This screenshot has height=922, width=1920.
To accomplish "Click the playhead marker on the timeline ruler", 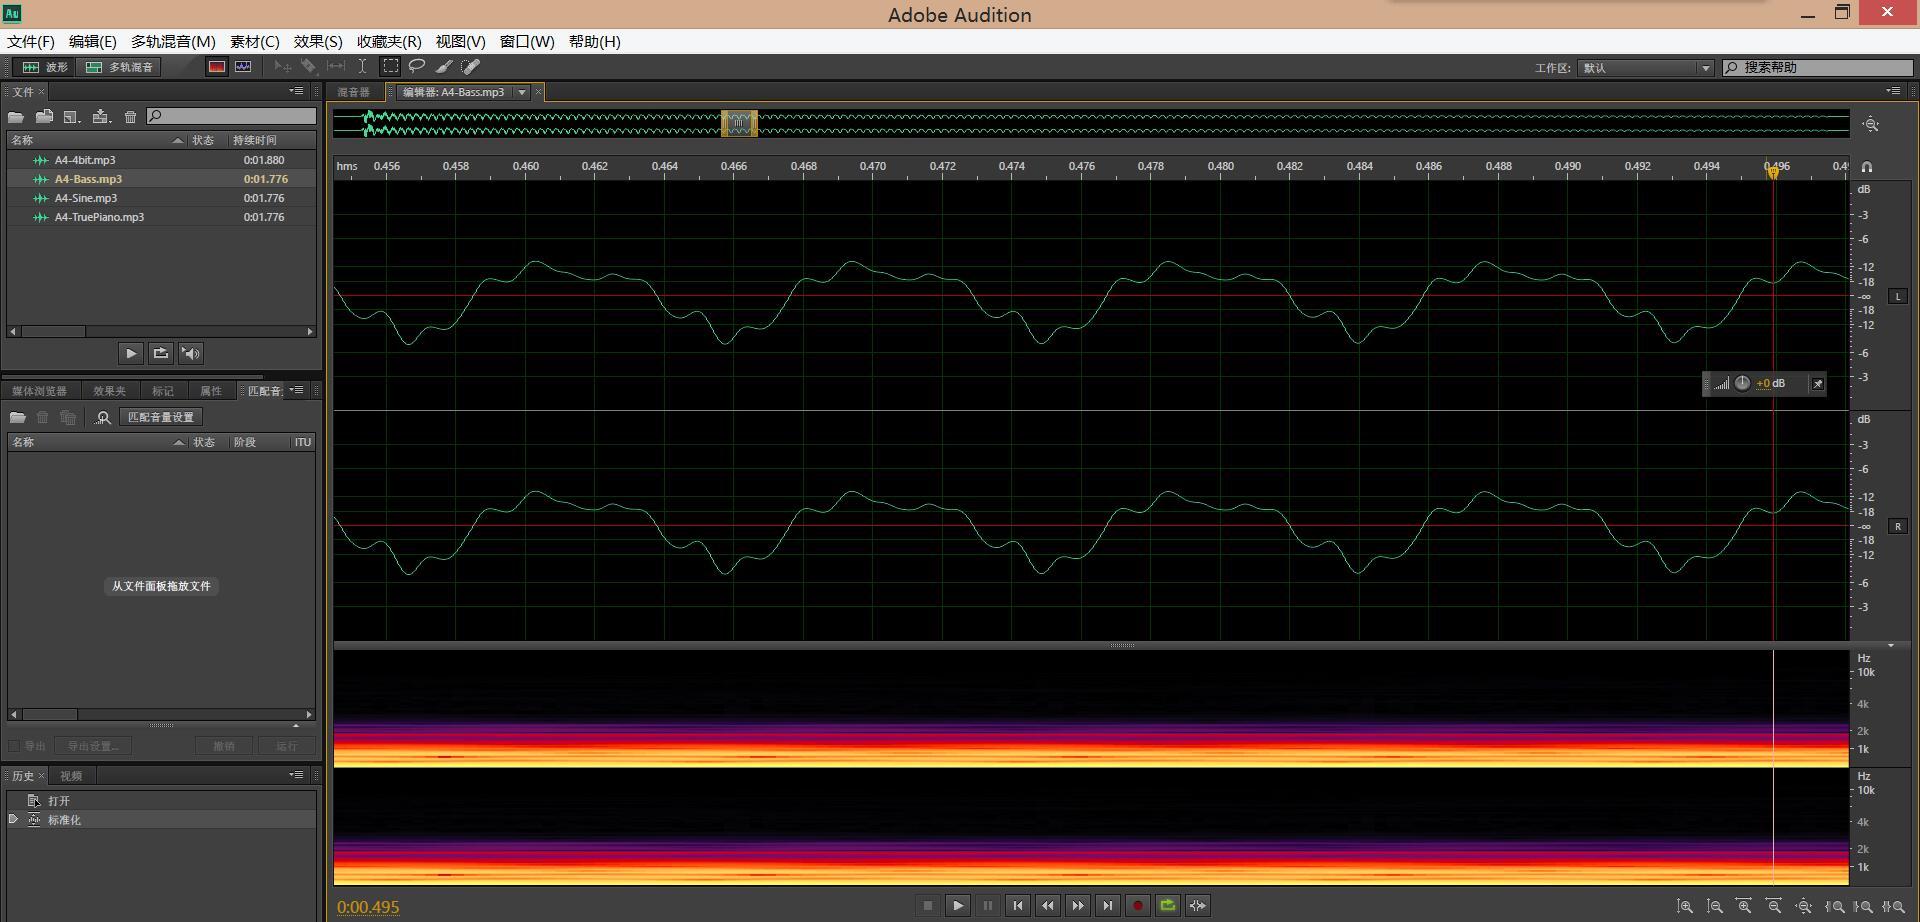I will pyautogui.click(x=1773, y=172).
